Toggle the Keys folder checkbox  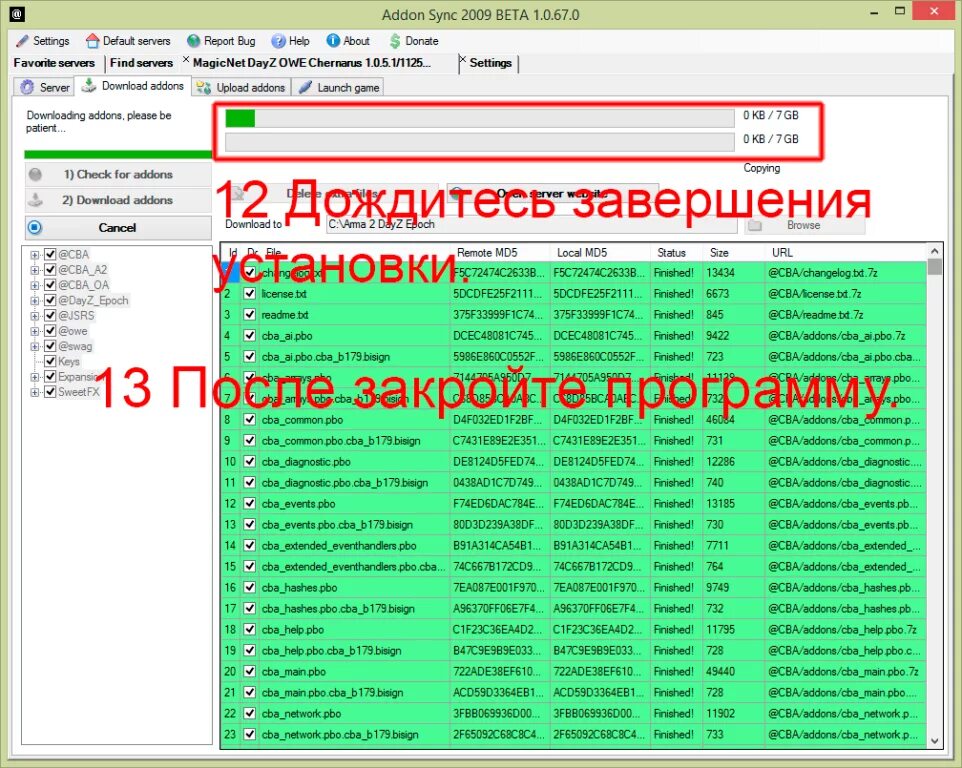click(50, 361)
